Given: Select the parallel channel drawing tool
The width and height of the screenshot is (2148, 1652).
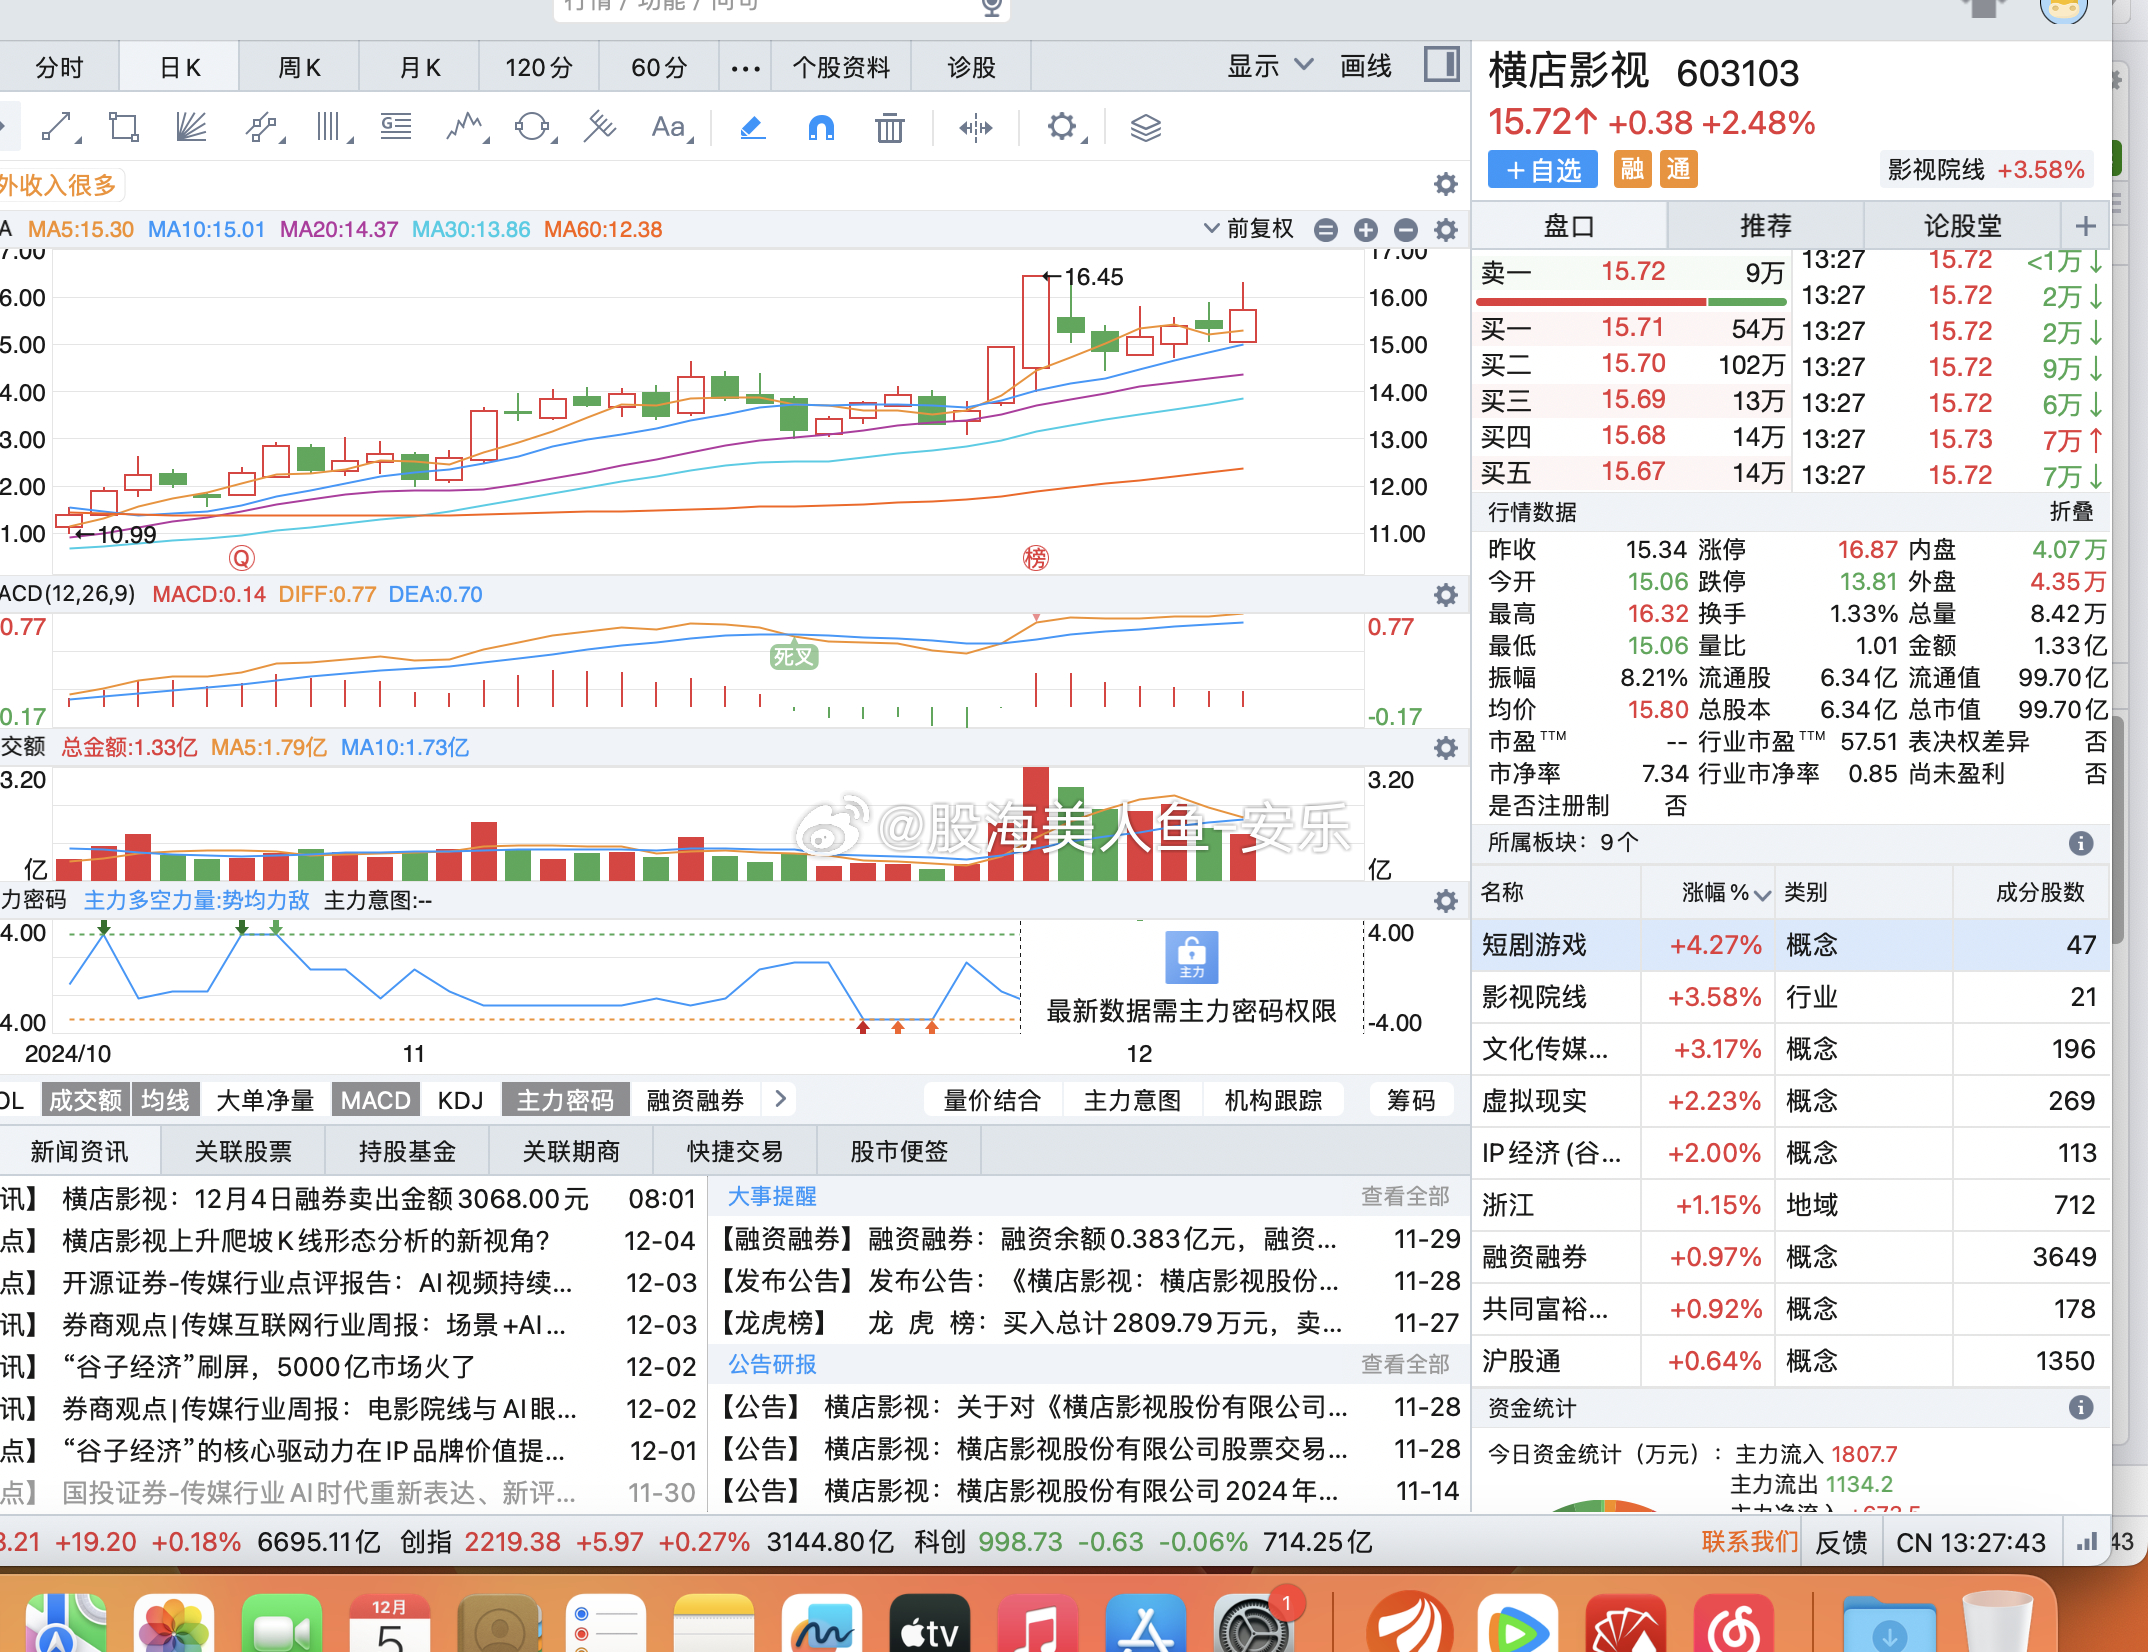Looking at the screenshot, I should point(263,127).
